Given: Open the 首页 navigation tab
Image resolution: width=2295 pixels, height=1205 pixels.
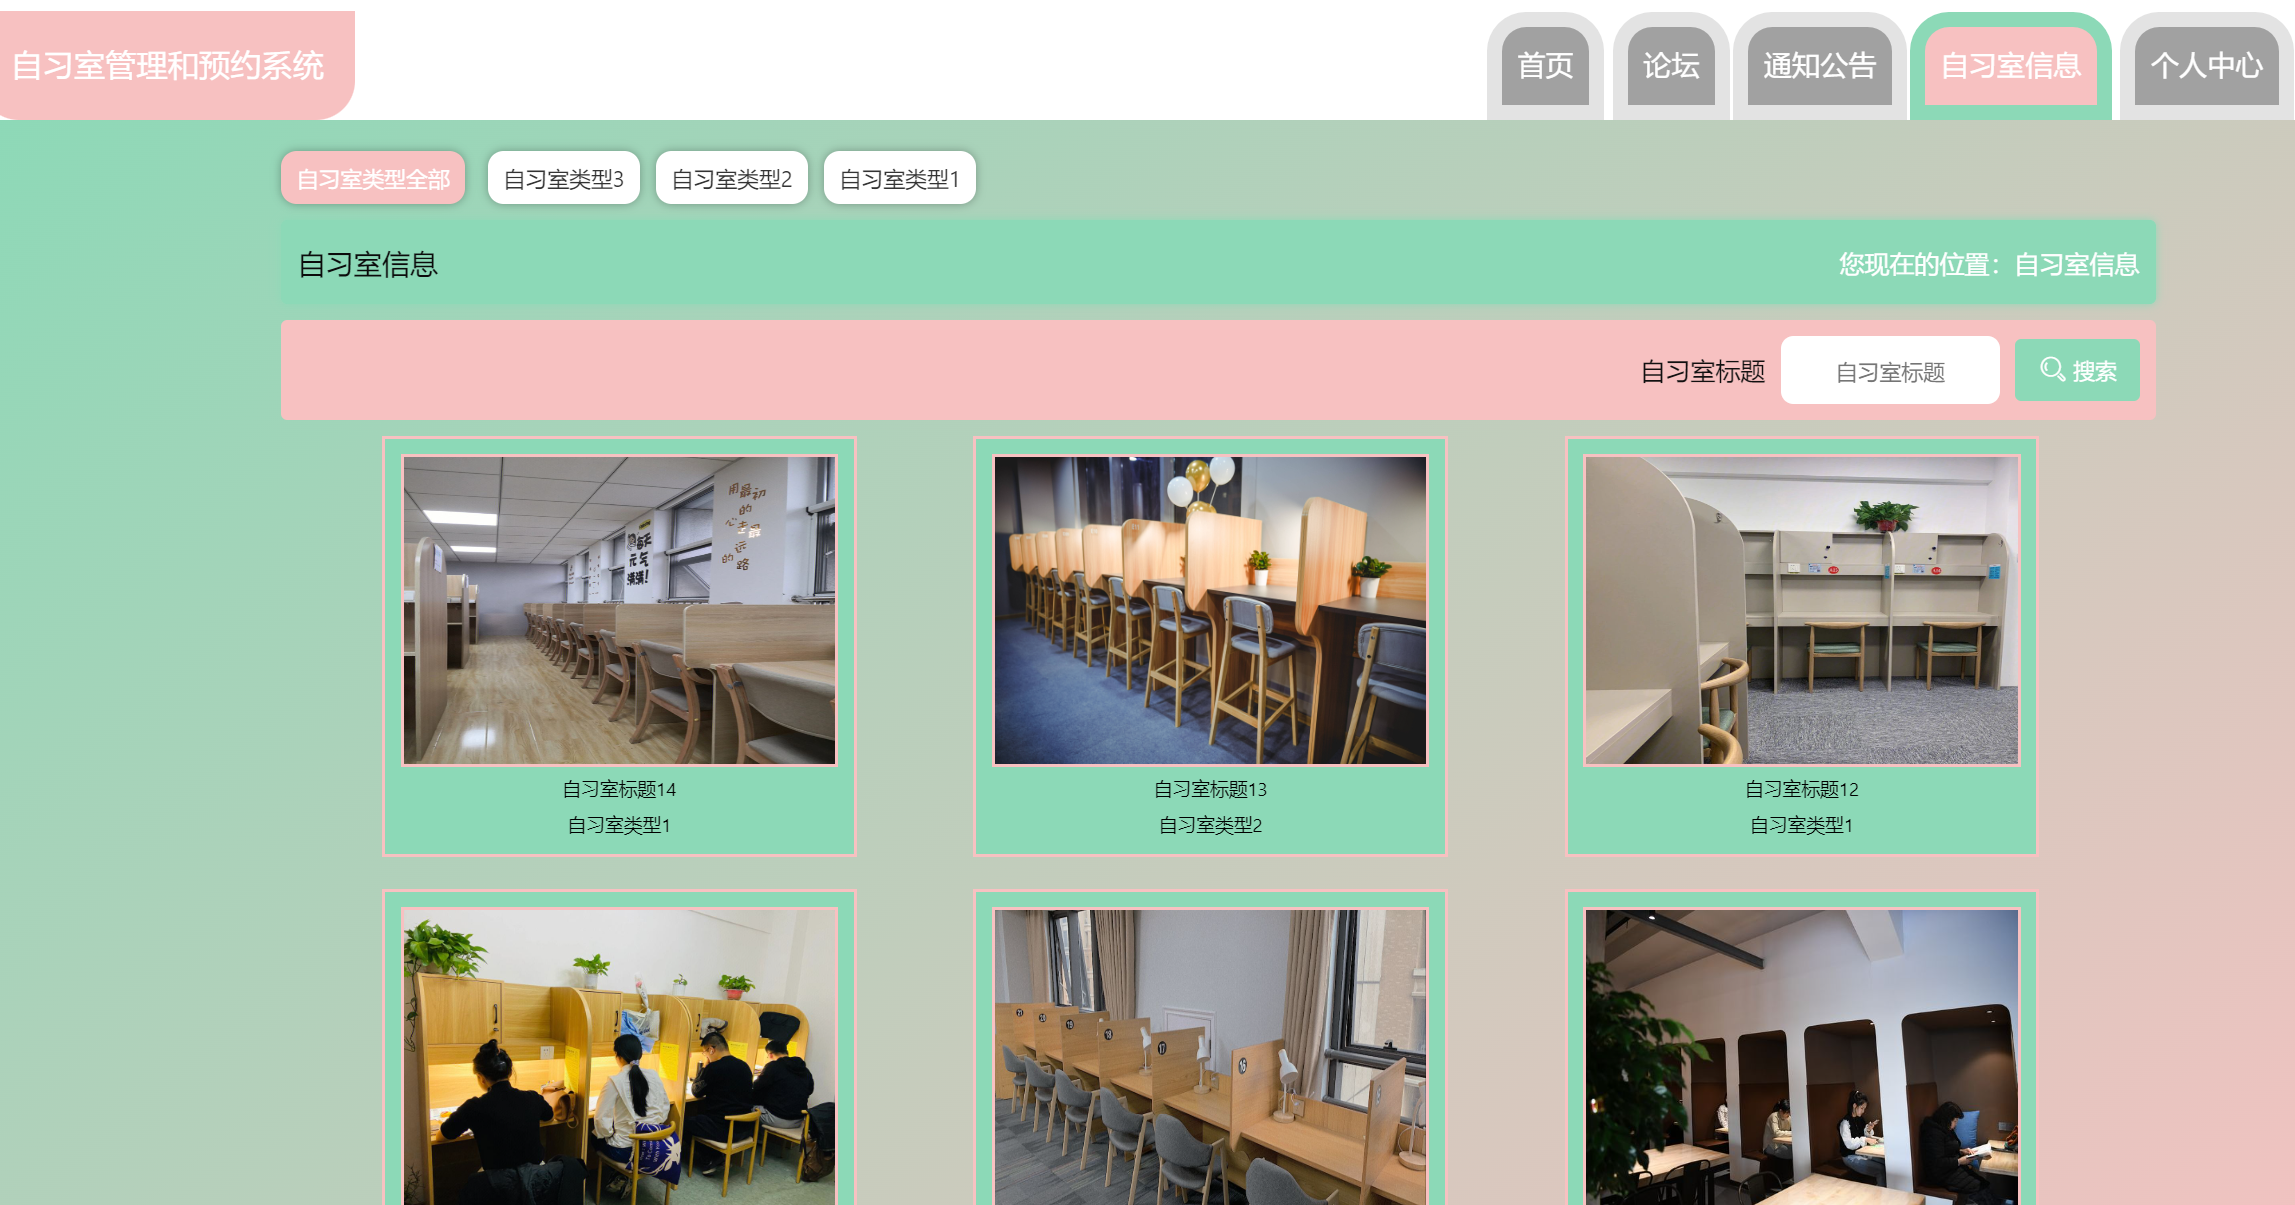Looking at the screenshot, I should click(x=1545, y=66).
